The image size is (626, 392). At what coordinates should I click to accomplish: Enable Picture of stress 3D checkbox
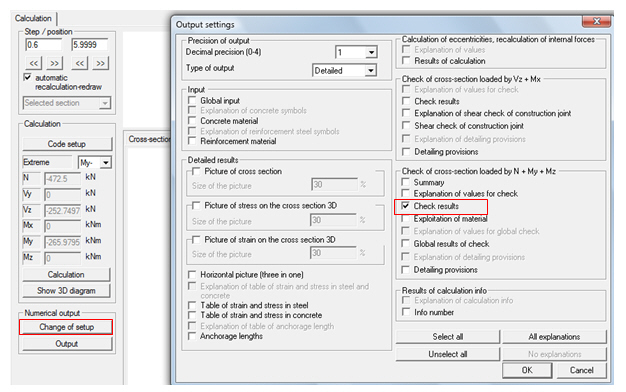pos(196,206)
